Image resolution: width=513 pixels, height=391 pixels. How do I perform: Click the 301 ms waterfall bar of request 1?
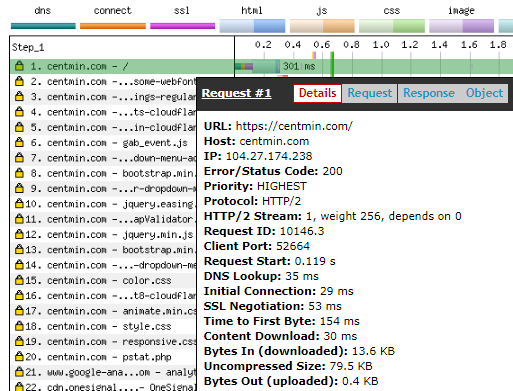pyautogui.click(x=257, y=66)
